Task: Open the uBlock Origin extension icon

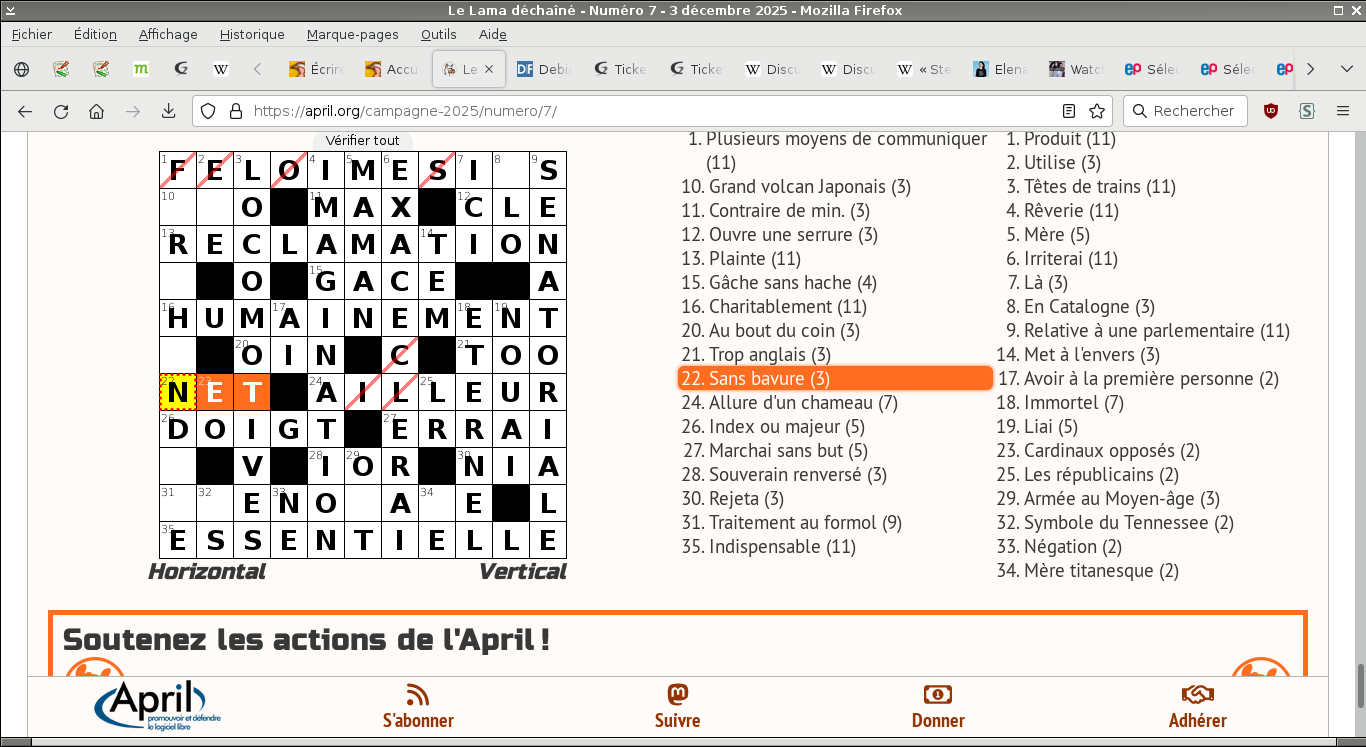Action: (1271, 111)
